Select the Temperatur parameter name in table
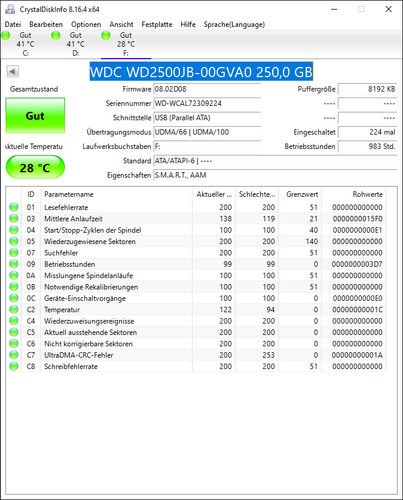The height and width of the screenshot is (500, 403). [x=62, y=310]
